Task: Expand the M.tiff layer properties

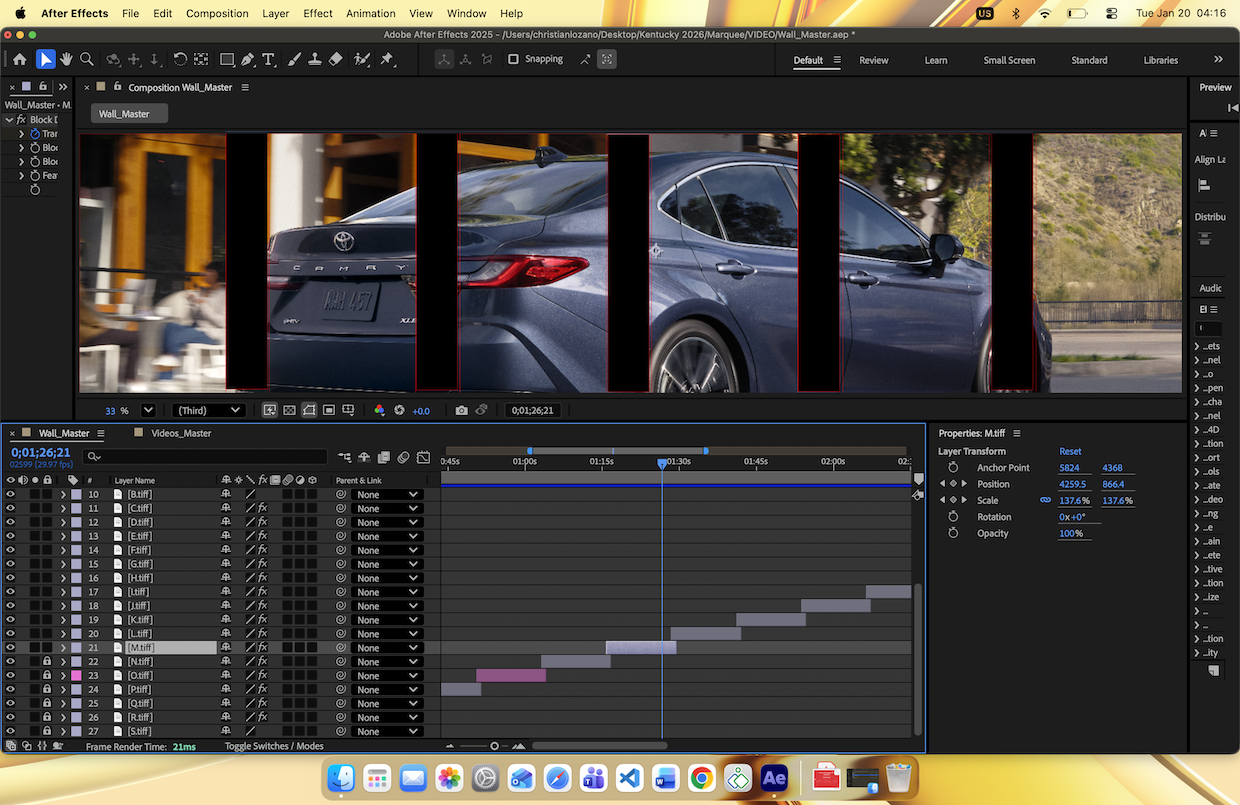Action: point(63,648)
